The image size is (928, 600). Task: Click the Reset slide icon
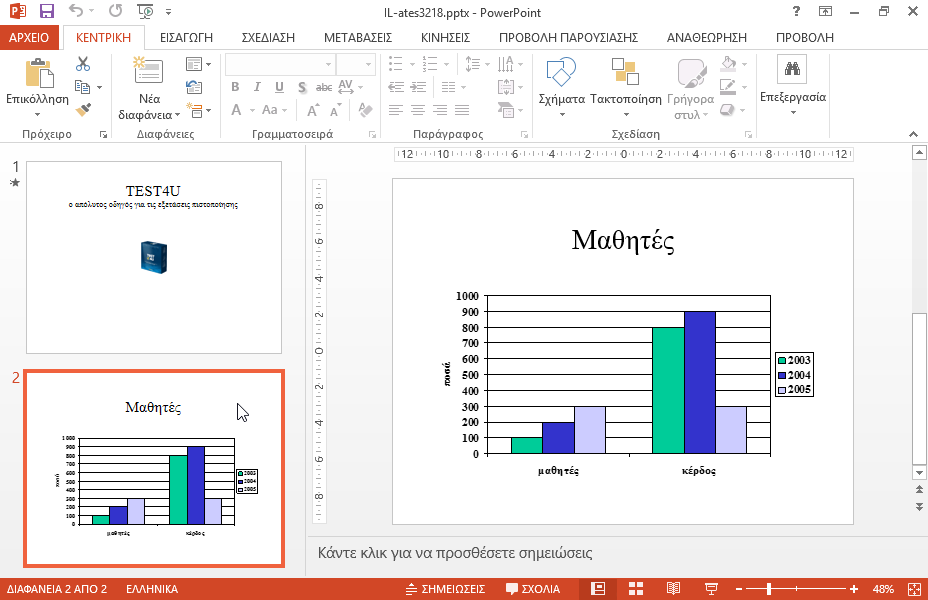194,88
